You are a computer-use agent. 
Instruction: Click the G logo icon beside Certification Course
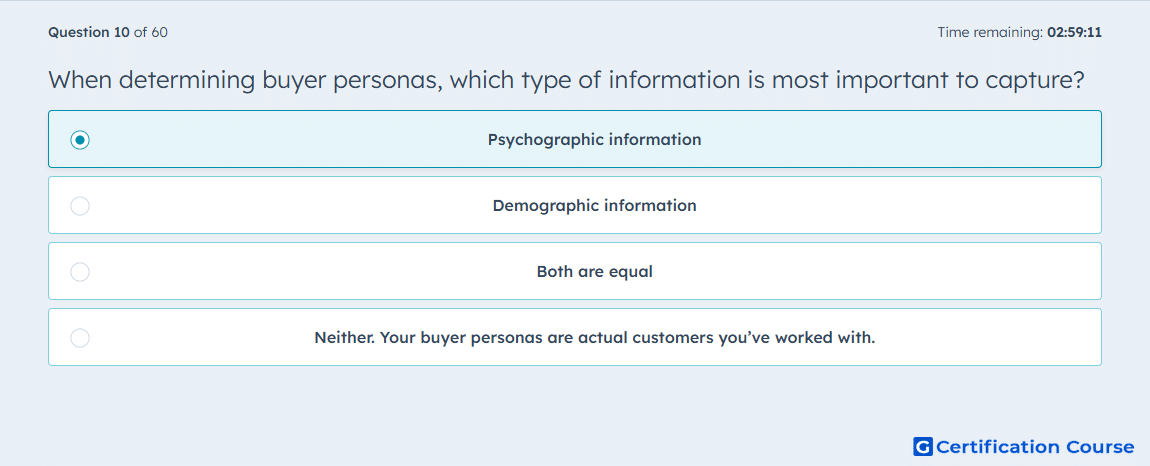(923, 446)
